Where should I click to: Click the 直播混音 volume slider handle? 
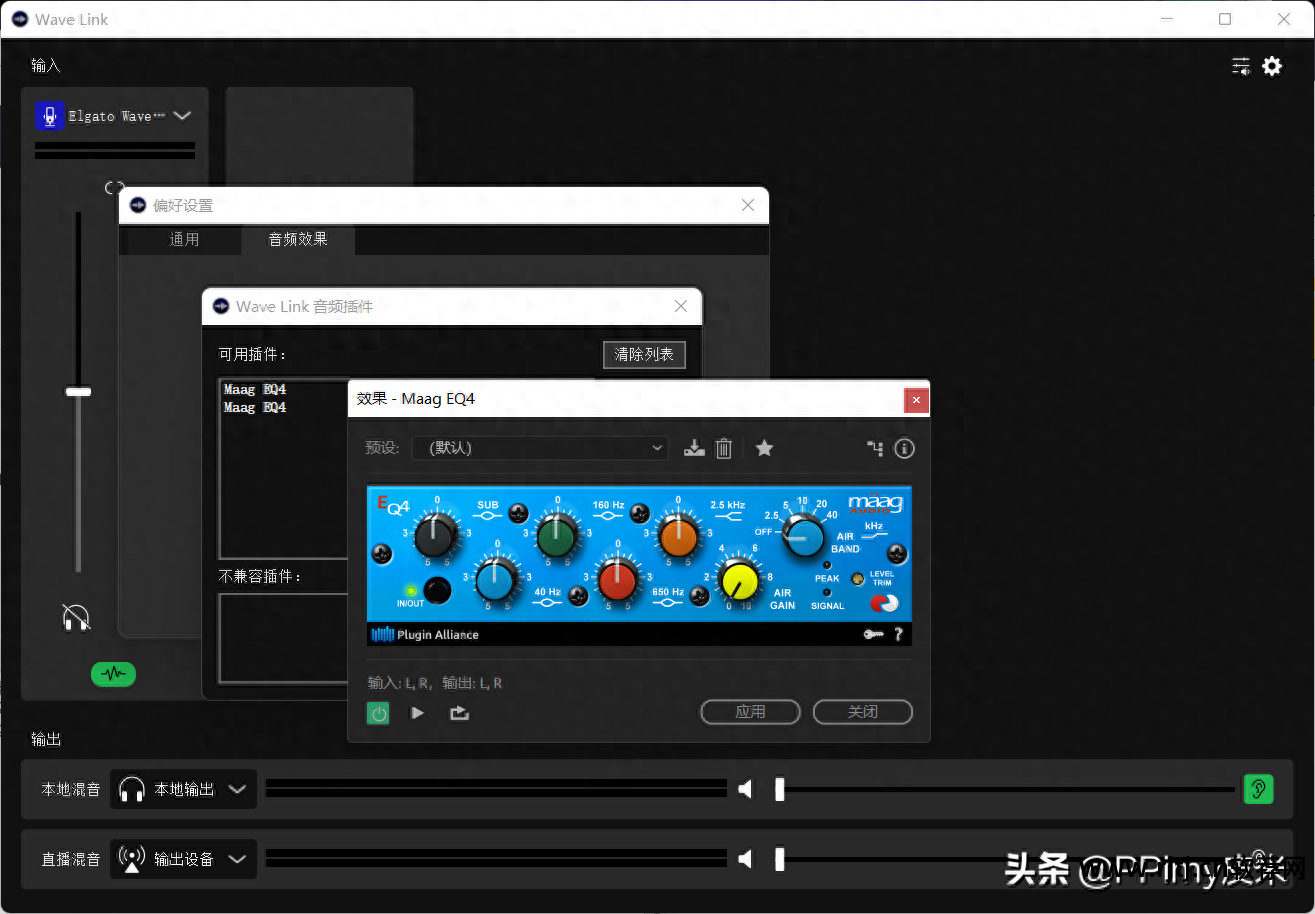tap(780, 859)
